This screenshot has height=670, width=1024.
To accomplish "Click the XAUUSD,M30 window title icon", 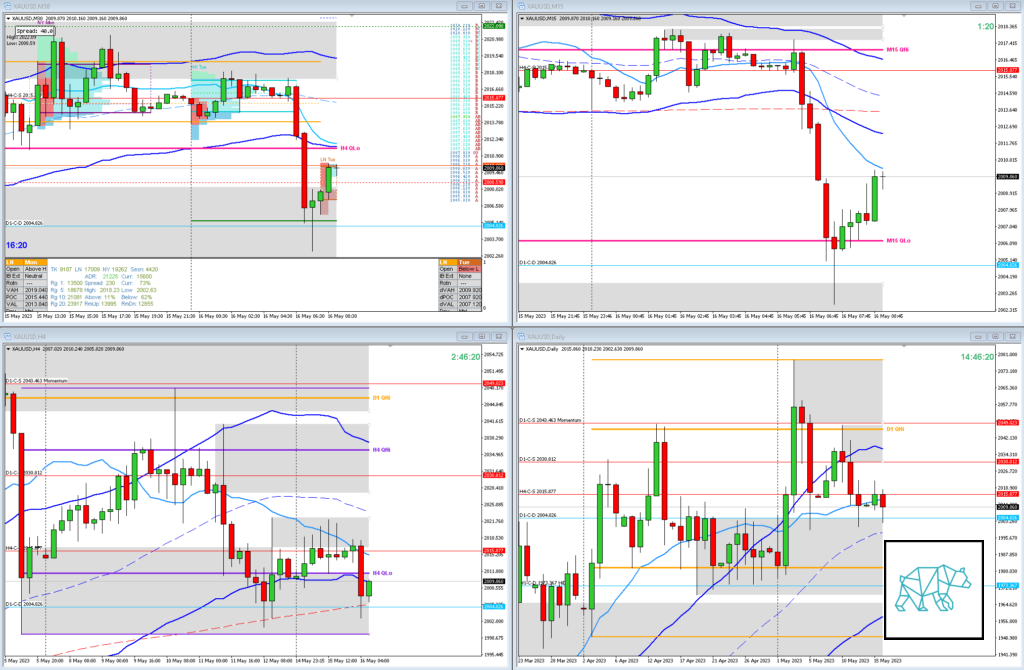I will [x=9, y=9].
